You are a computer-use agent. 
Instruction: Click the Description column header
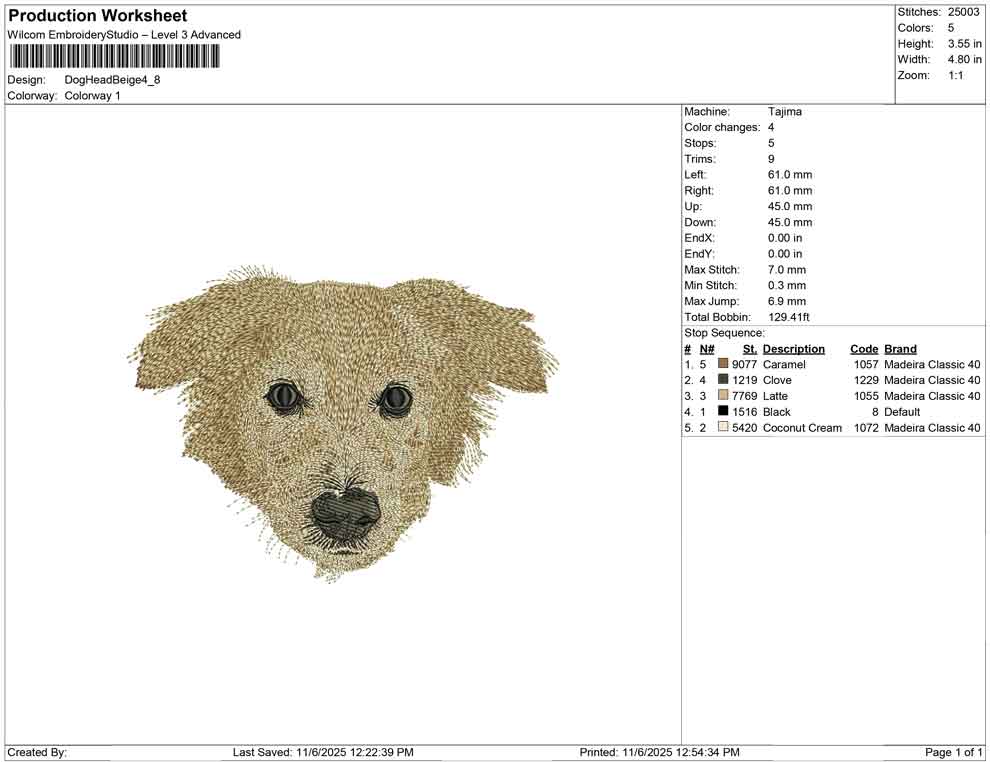click(793, 349)
